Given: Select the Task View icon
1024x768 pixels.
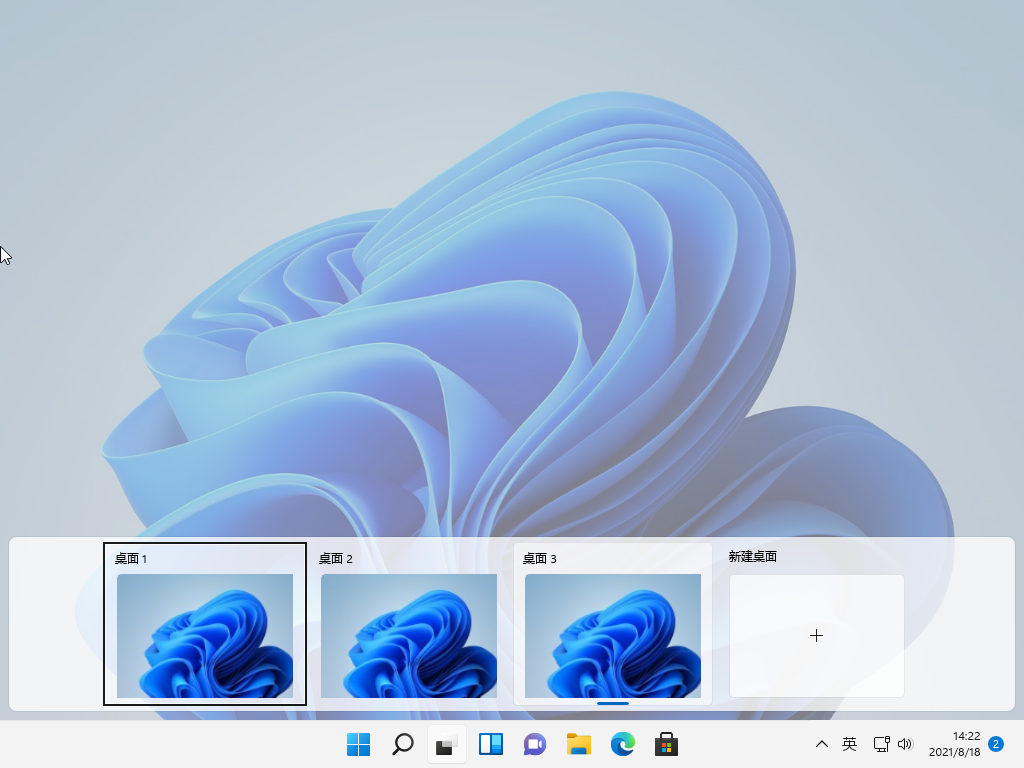Looking at the screenshot, I should 446,744.
